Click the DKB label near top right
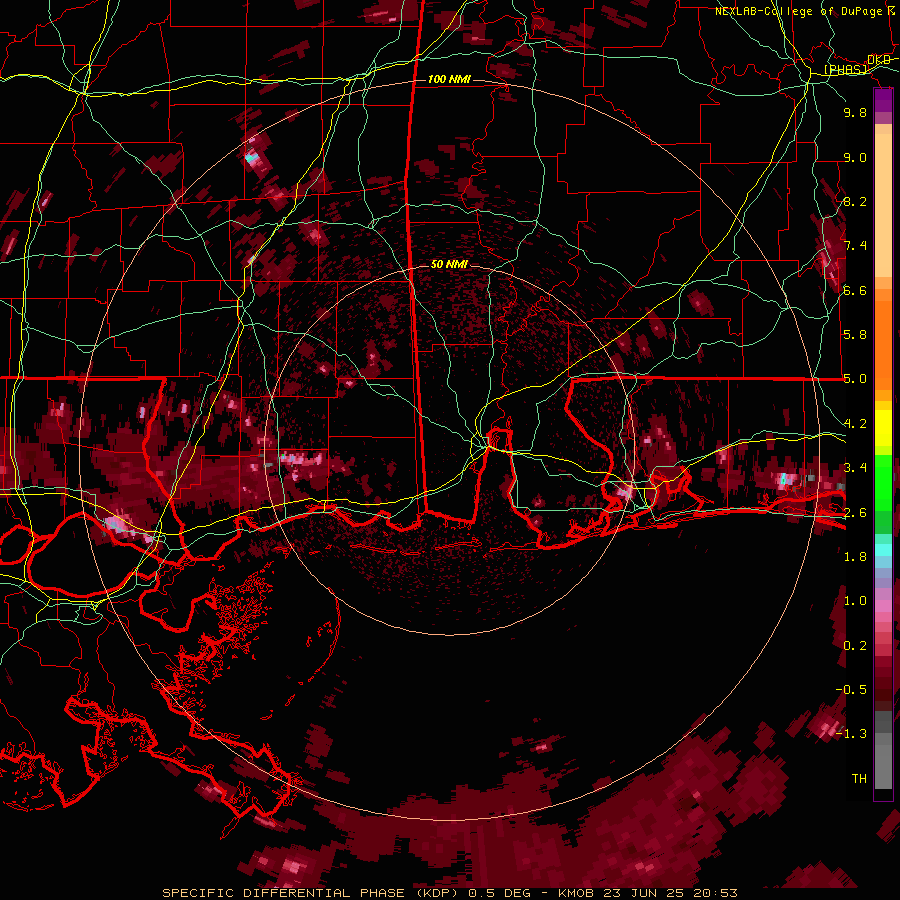 click(879, 60)
